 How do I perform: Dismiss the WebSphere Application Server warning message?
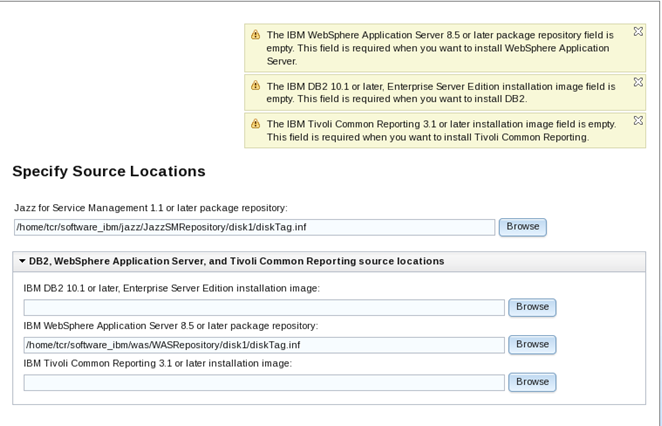(x=638, y=32)
